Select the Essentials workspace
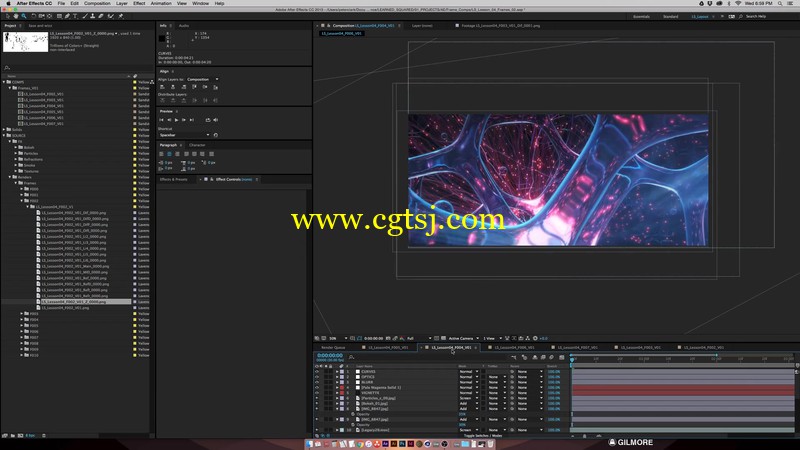This screenshot has height=450, width=800. 641,16
